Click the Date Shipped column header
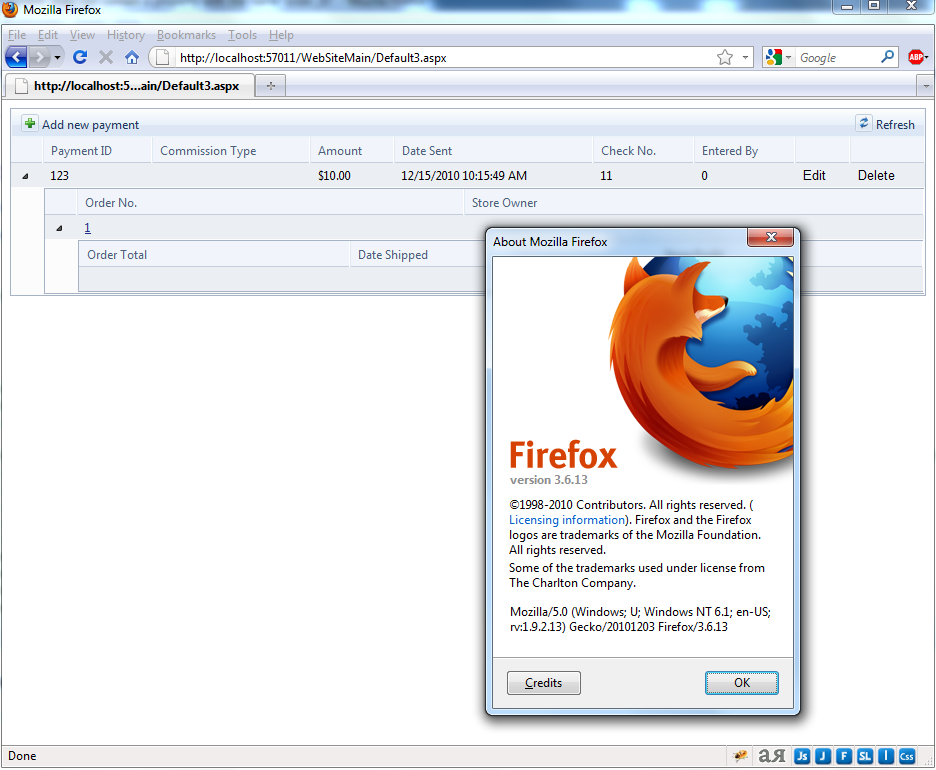 pyautogui.click(x=393, y=255)
